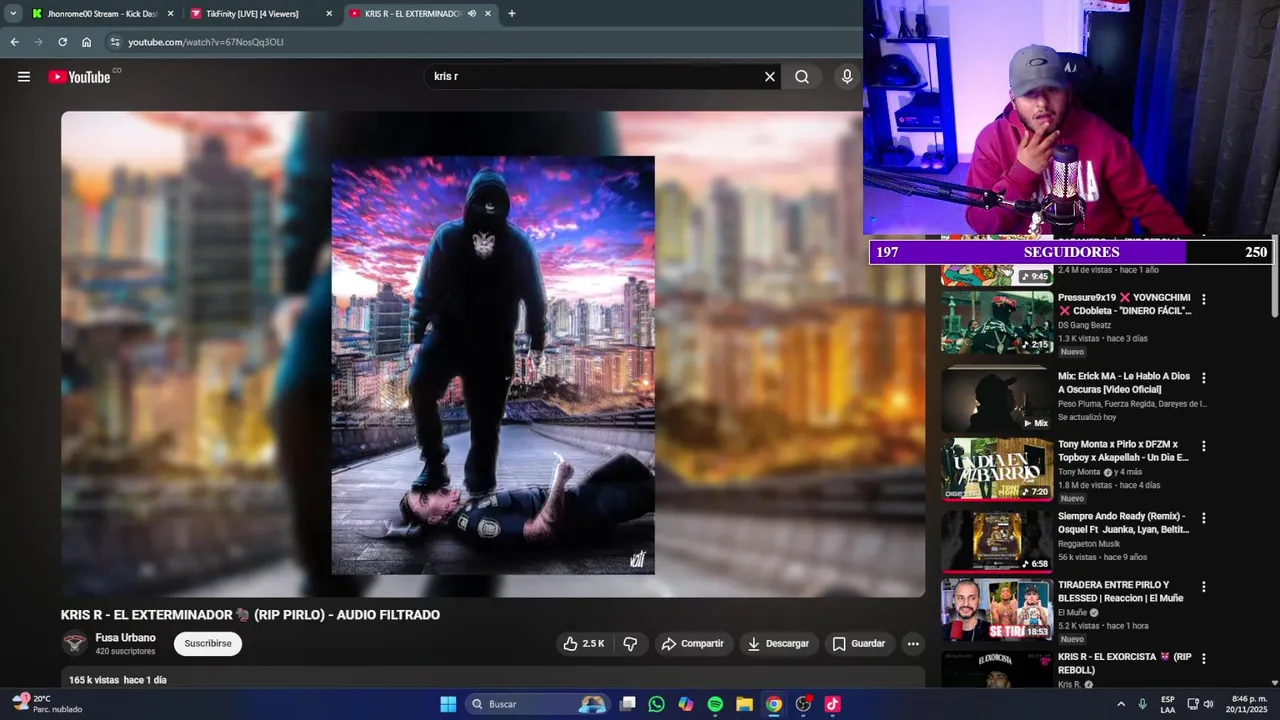Subscribe to Fusa Urbano with Suscribirse
This screenshot has height=720, width=1280.
tap(208, 644)
